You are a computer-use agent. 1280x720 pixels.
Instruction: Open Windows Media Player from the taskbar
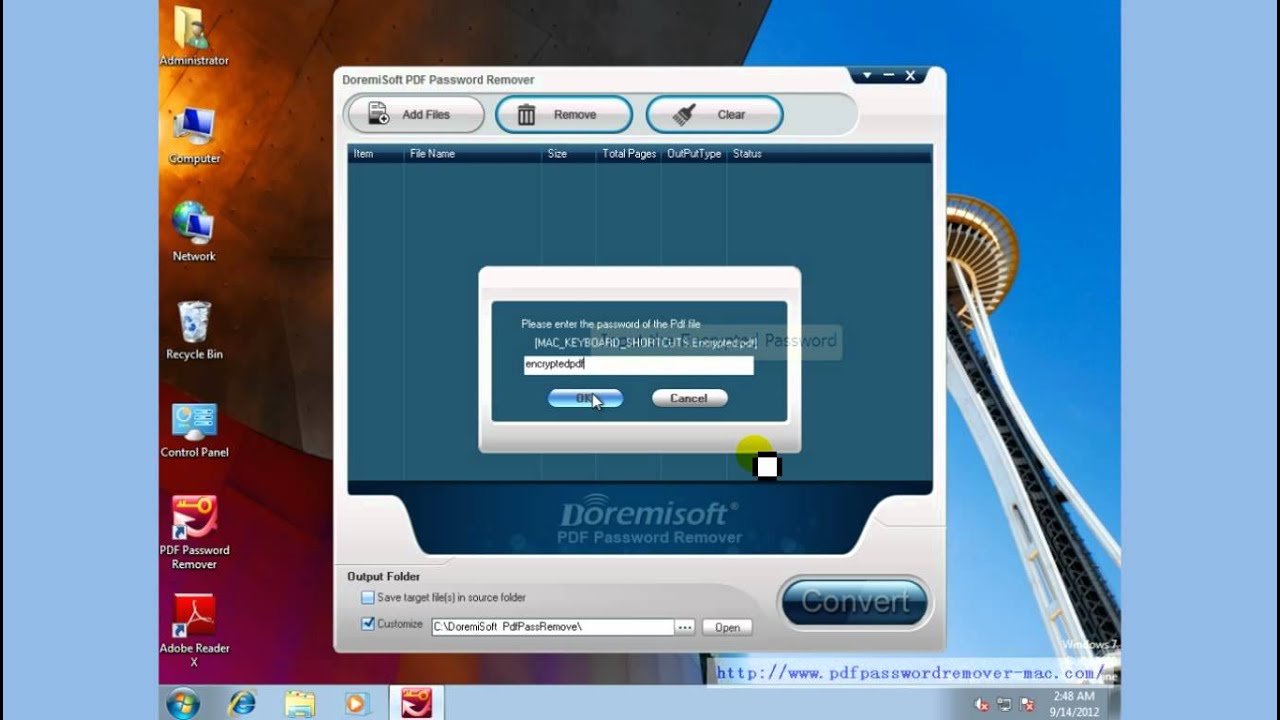[x=358, y=703]
